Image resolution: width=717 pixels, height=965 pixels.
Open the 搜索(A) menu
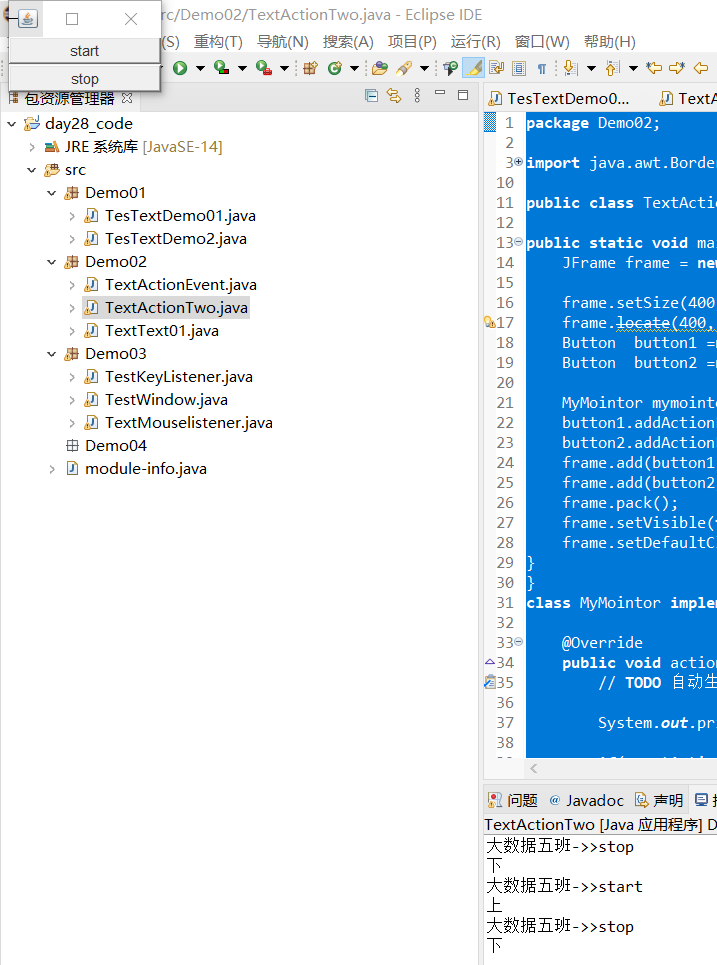[x=348, y=42]
